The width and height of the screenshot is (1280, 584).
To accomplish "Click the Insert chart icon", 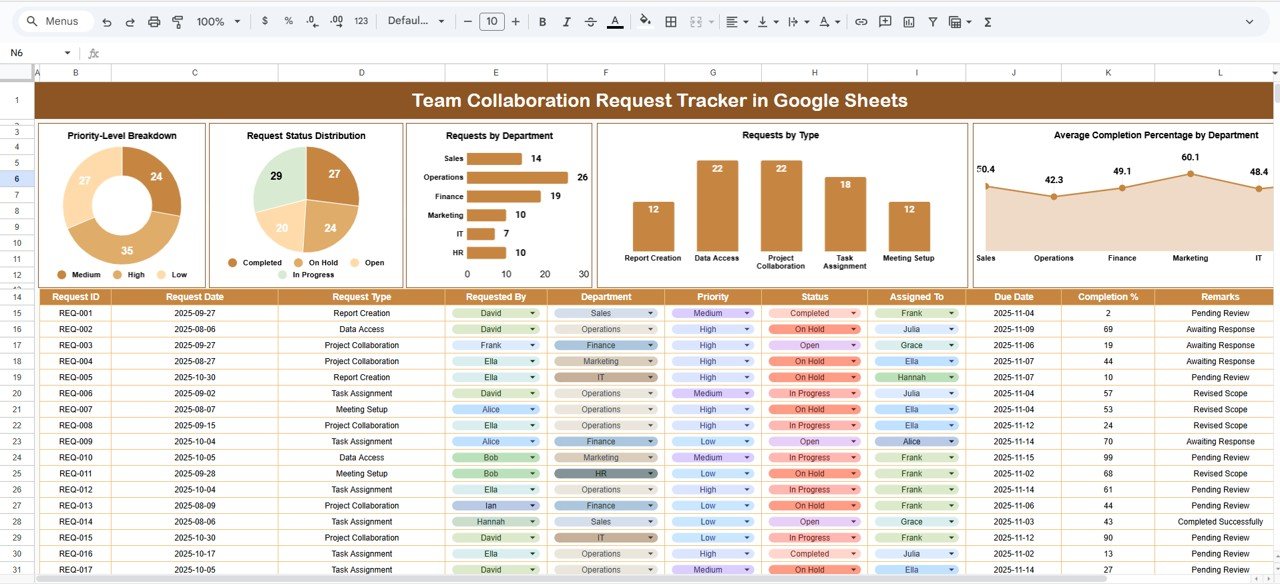I will click(909, 21).
